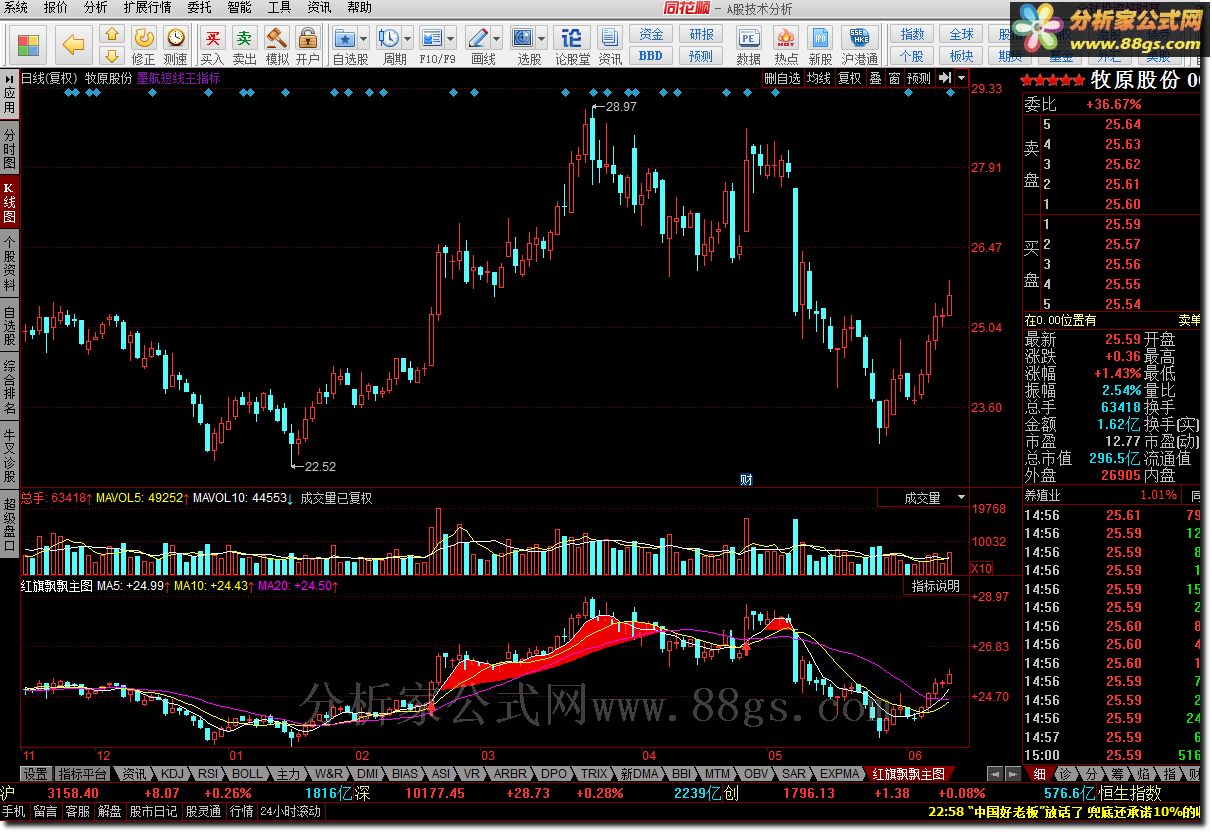Click the 股市日记 status bar link
Image resolution: width=1212 pixels, height=832 pixels.
coord(153,811)
